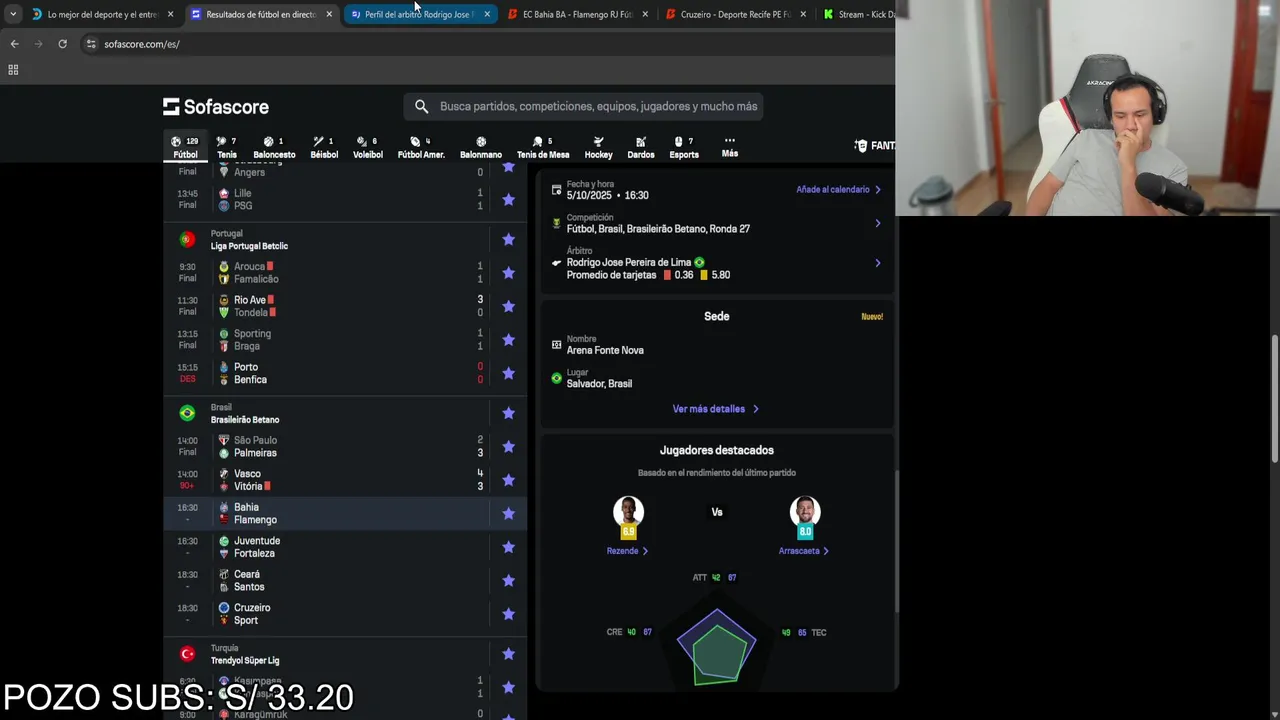This screenshot has width=1280, height=720.
Task: Toggle favorite star for Trendyol Süper Lig
Action: [508, 654]
